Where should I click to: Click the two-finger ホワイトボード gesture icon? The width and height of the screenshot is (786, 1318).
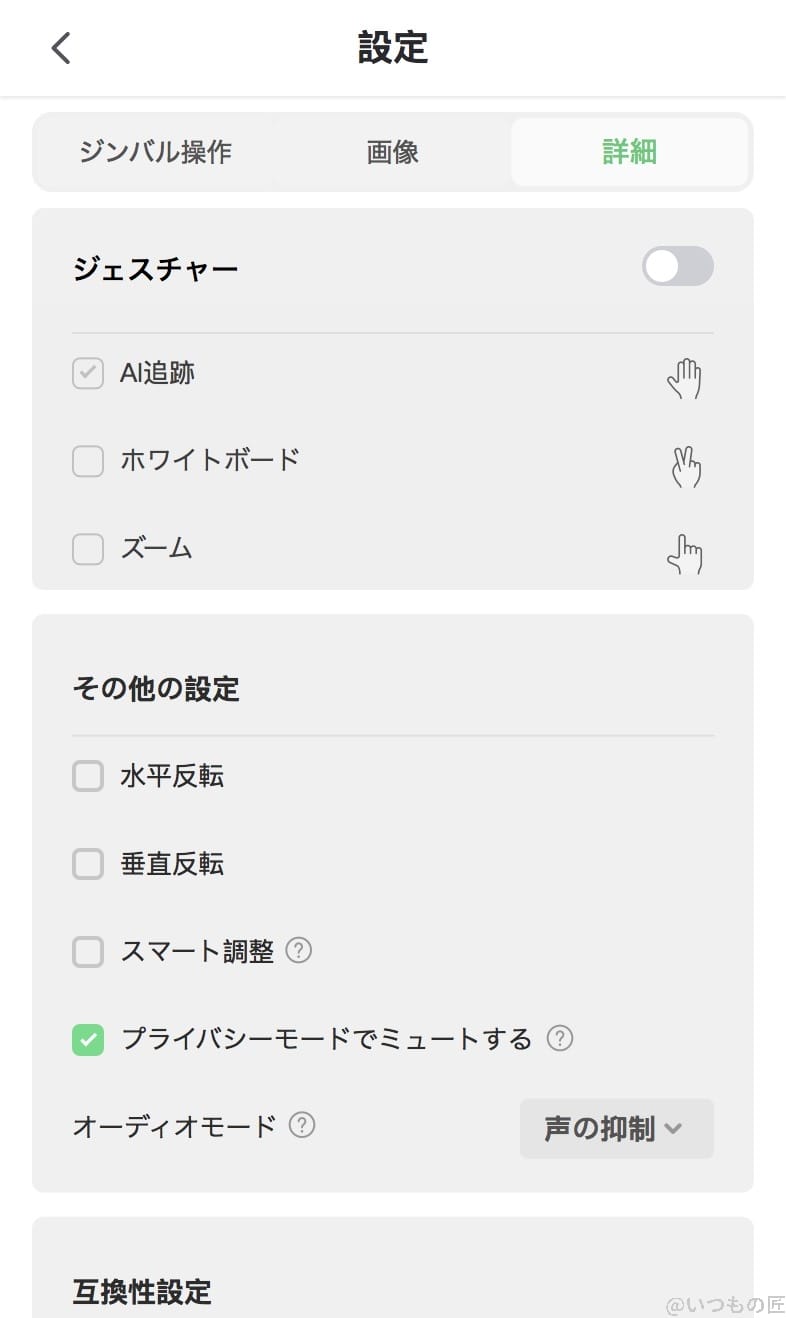click(x=686, y=466)
